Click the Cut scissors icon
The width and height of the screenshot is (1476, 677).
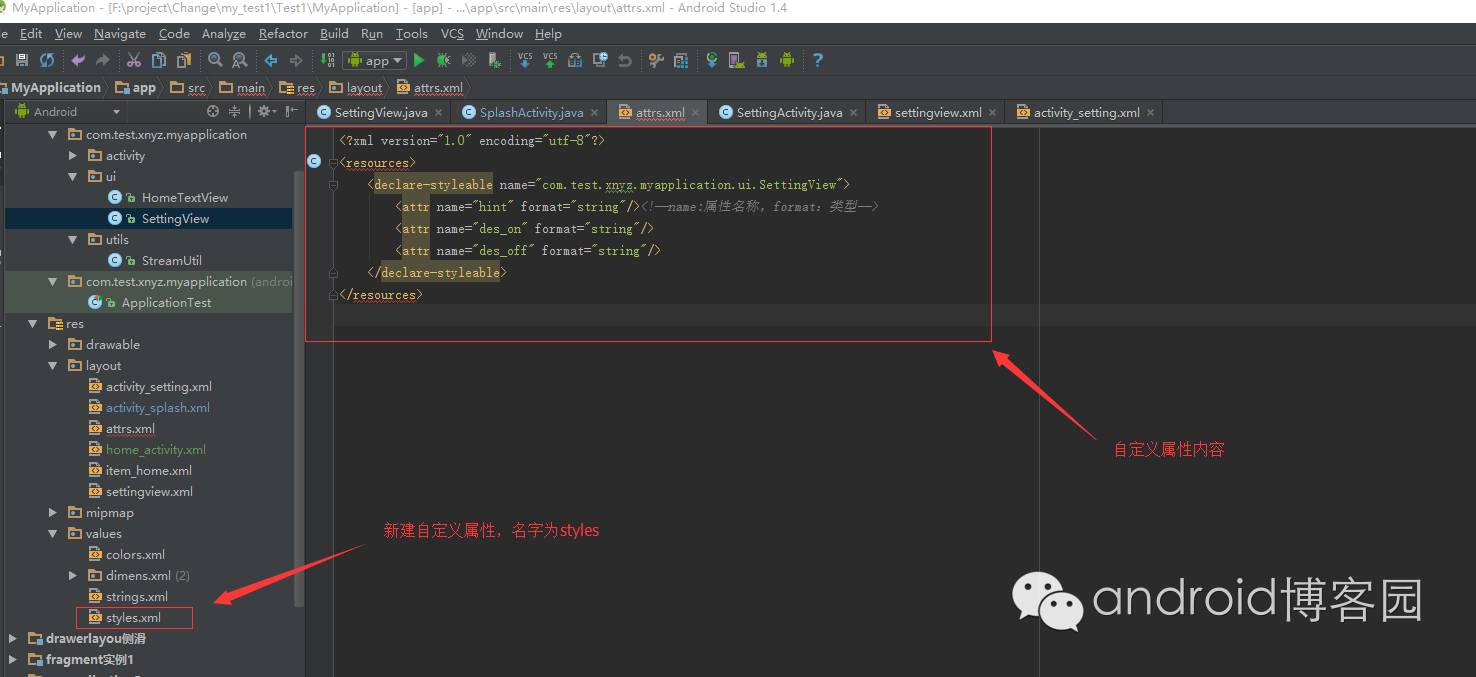(133, 60)
